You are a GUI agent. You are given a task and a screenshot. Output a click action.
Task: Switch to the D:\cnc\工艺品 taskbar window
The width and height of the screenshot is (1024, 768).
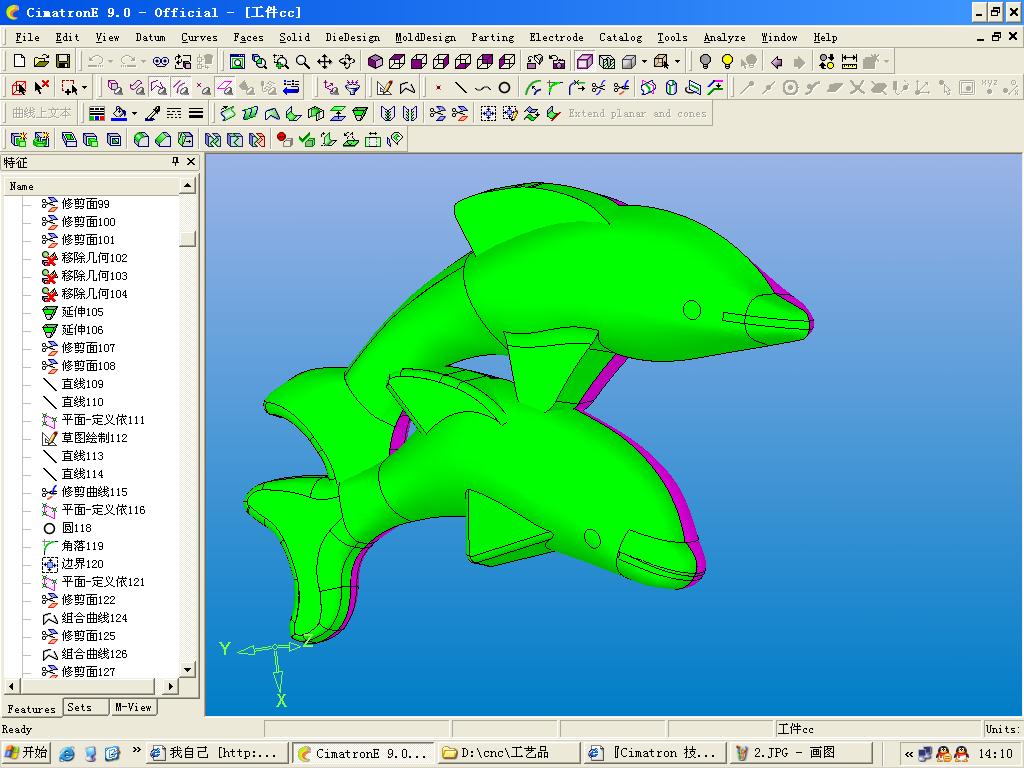click(x=508, y=753)
